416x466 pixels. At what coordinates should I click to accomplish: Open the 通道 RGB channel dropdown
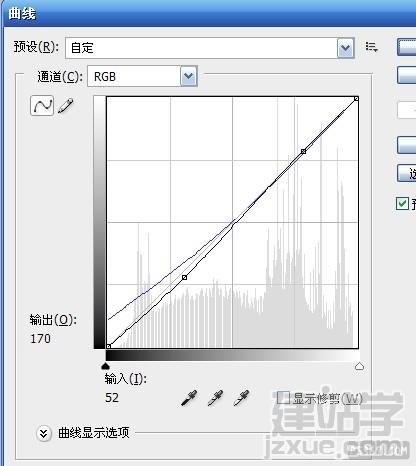[x=142, y=76]
